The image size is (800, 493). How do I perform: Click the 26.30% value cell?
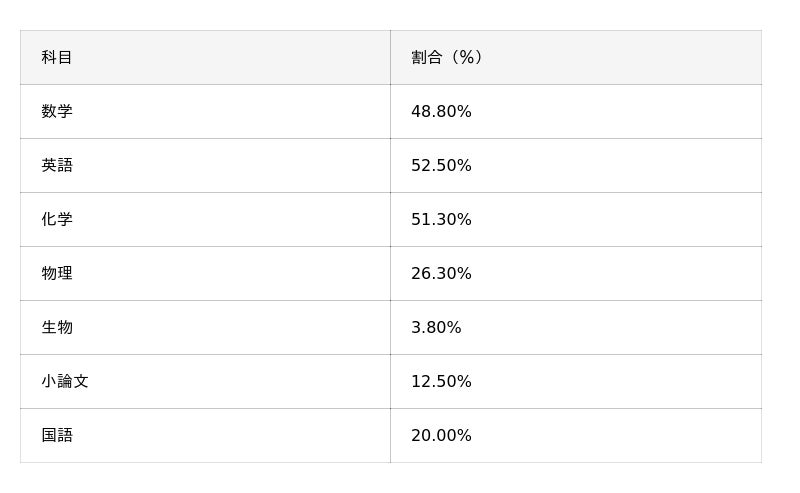tap(441, 274)
